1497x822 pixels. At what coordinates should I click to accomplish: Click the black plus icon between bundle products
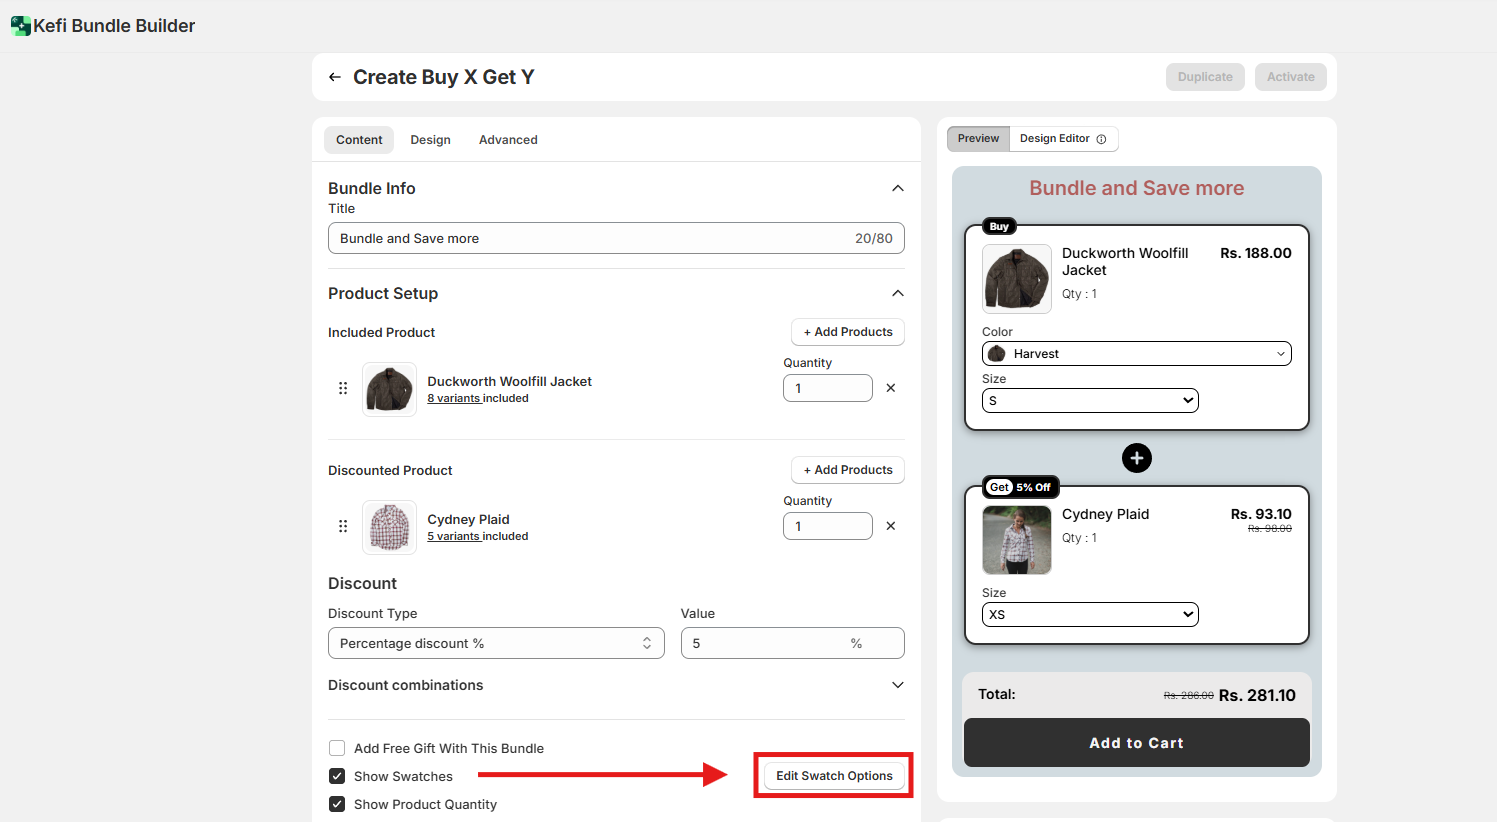(x=1136, y=458)
